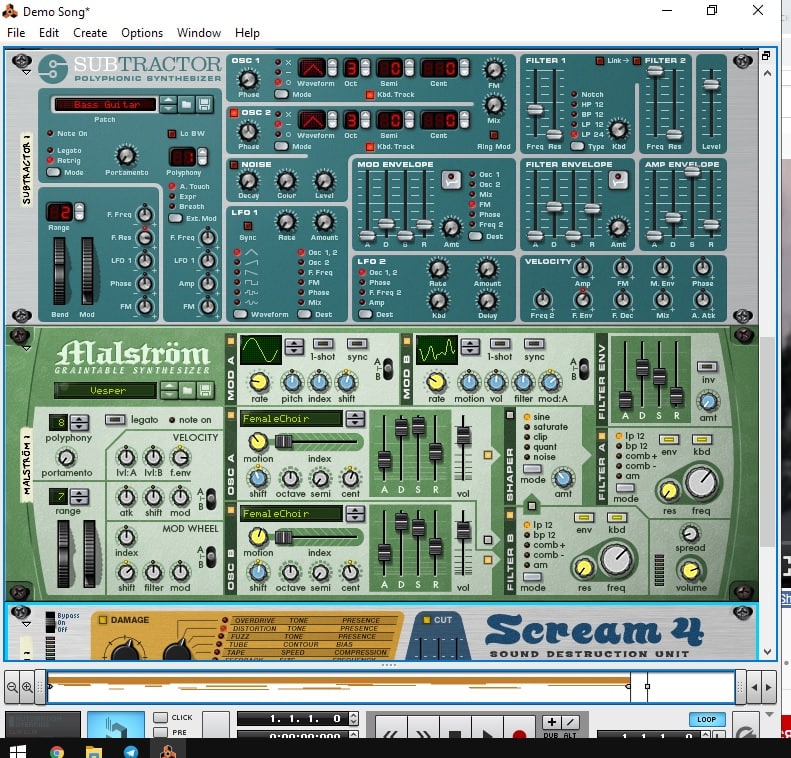Click the Malström Osc A index slider
Screen dimensions: 791x758
284,442
